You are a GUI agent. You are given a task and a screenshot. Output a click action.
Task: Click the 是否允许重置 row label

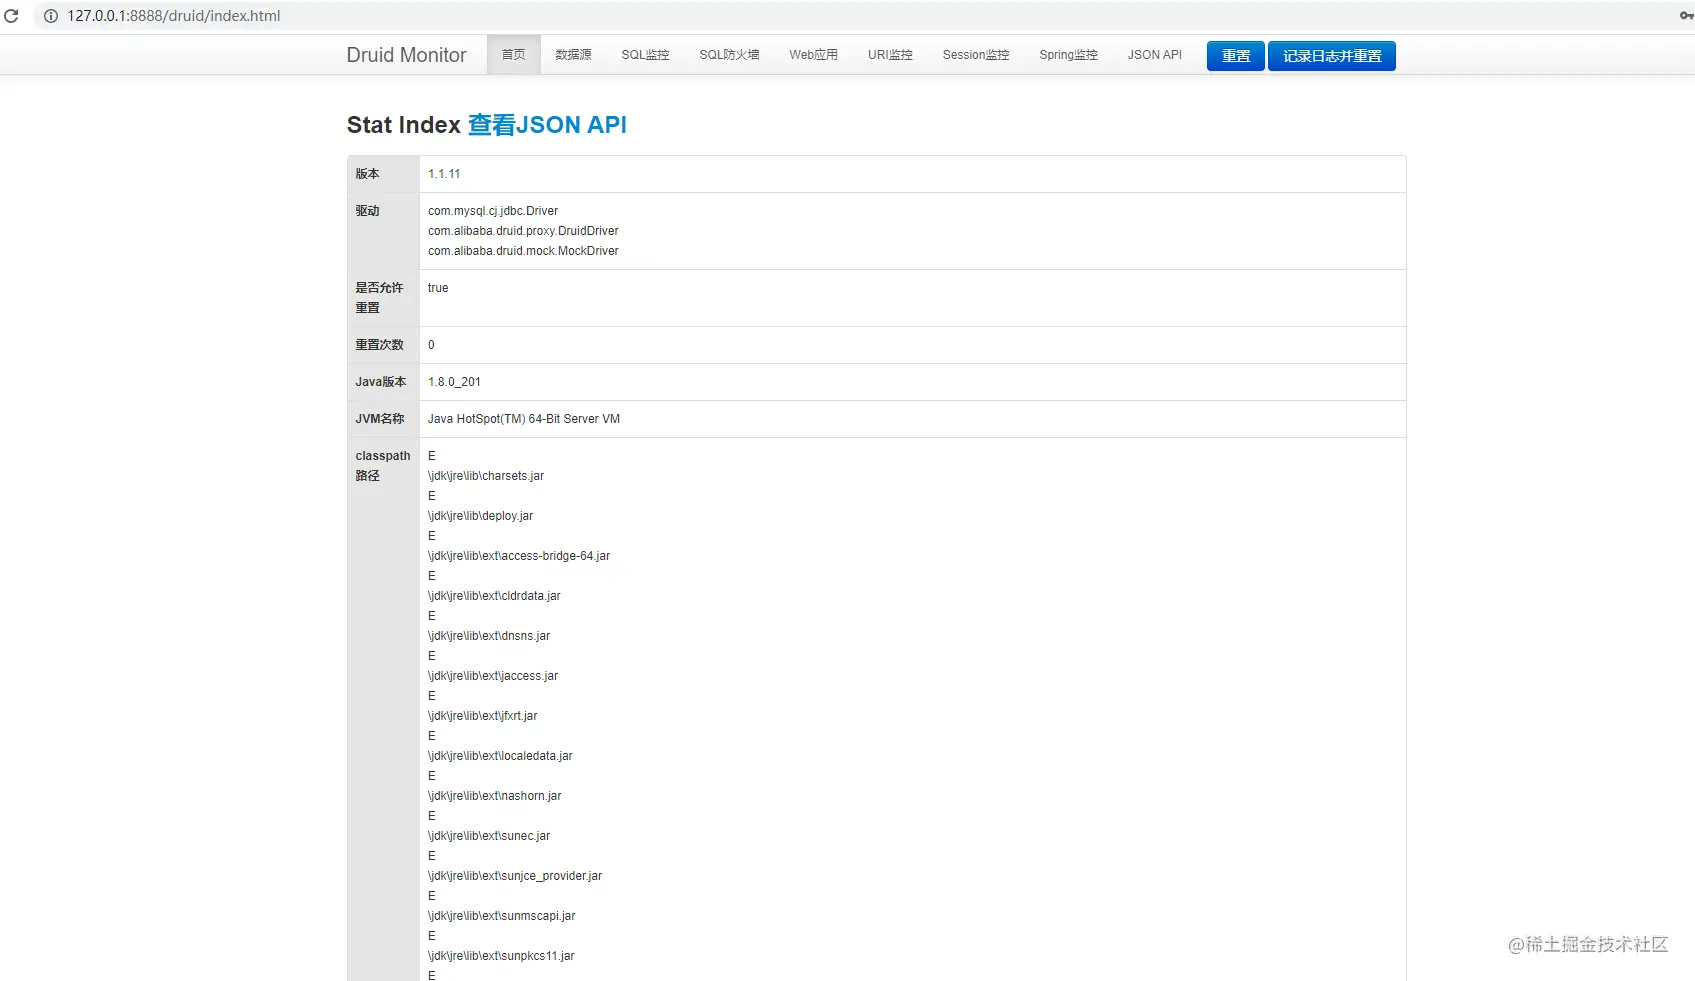pyautogui.click(x=380, y=298)
